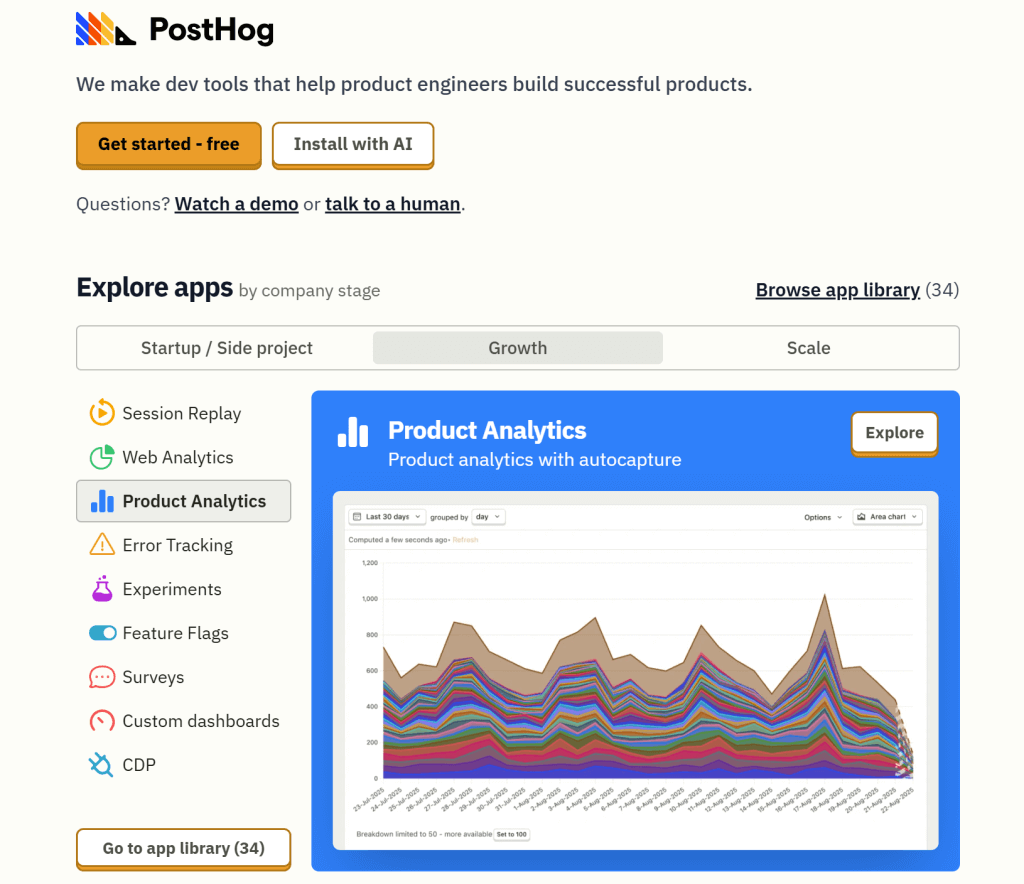Select the Session Replay play icon

(102, 413)
